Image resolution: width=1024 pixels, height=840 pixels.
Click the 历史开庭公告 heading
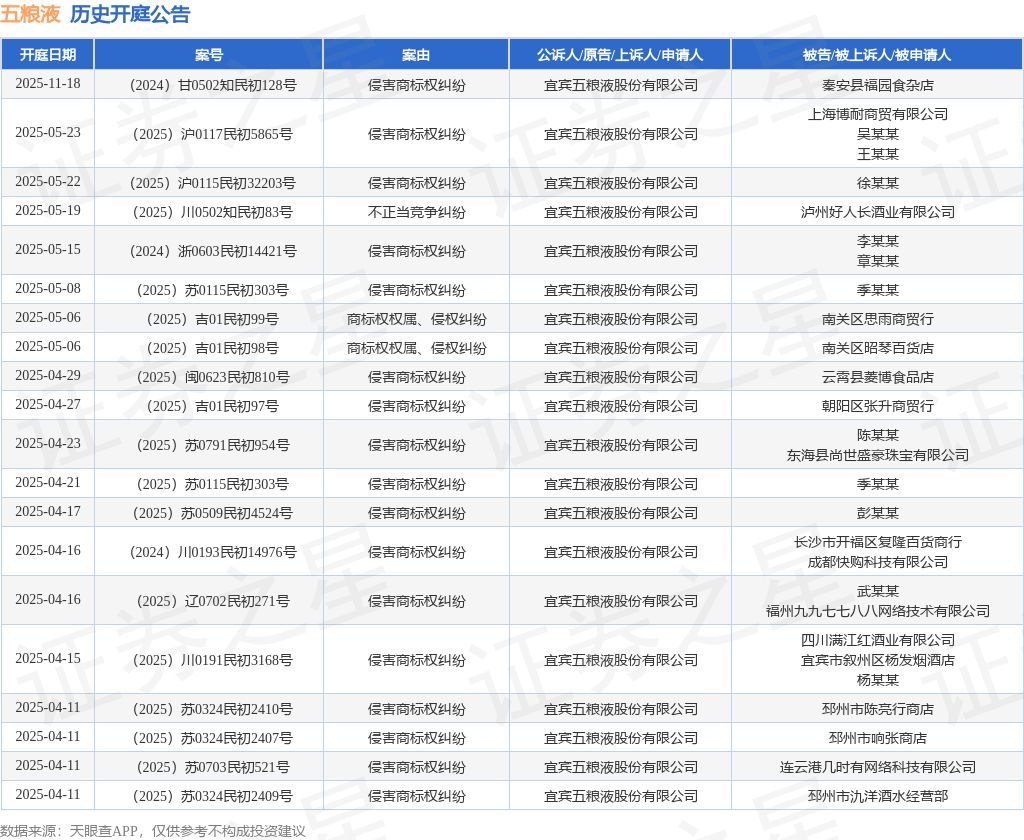tap(130, 14)
